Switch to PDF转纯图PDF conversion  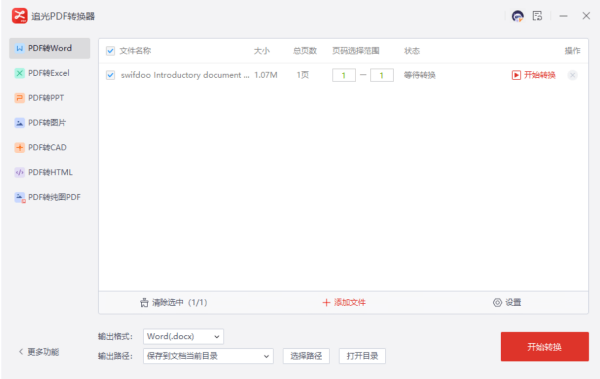pyautogui.click(x=49, y=197)
